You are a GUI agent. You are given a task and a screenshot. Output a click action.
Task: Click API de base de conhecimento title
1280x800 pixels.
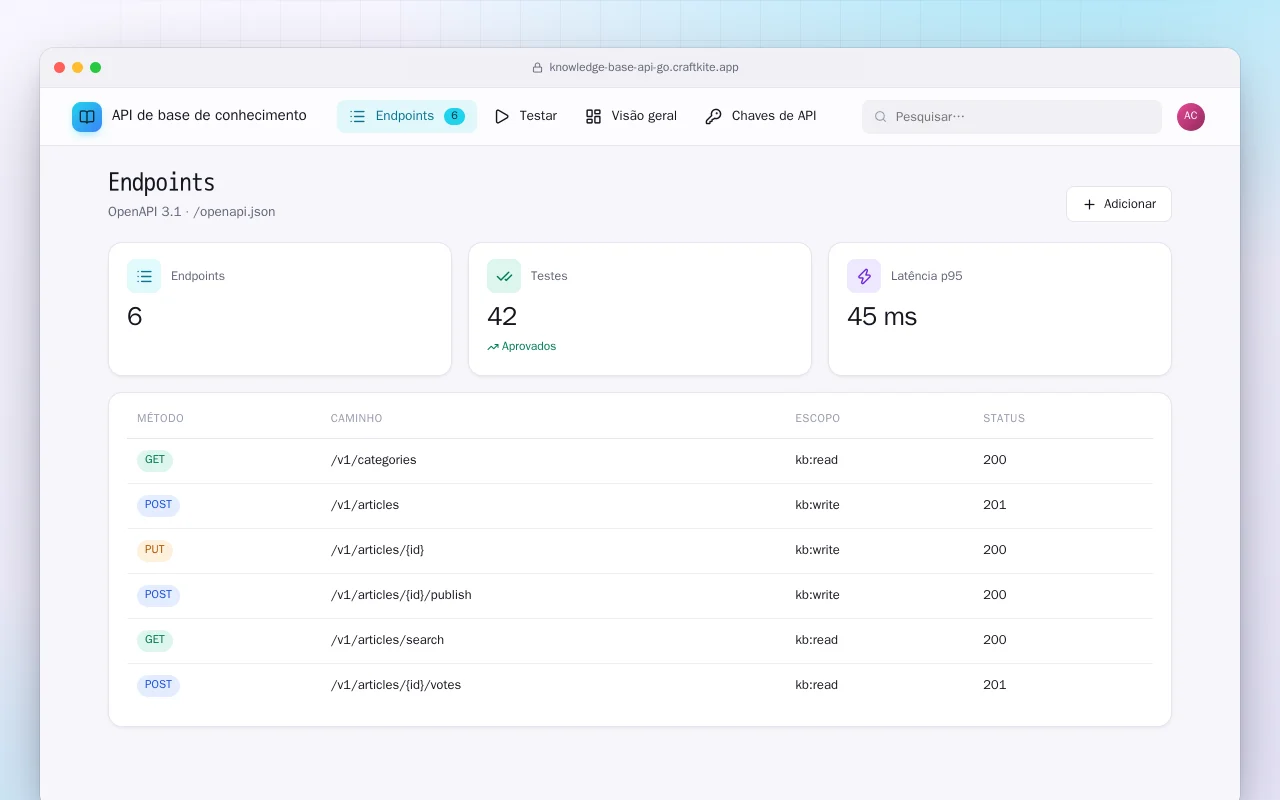point(209,116)
